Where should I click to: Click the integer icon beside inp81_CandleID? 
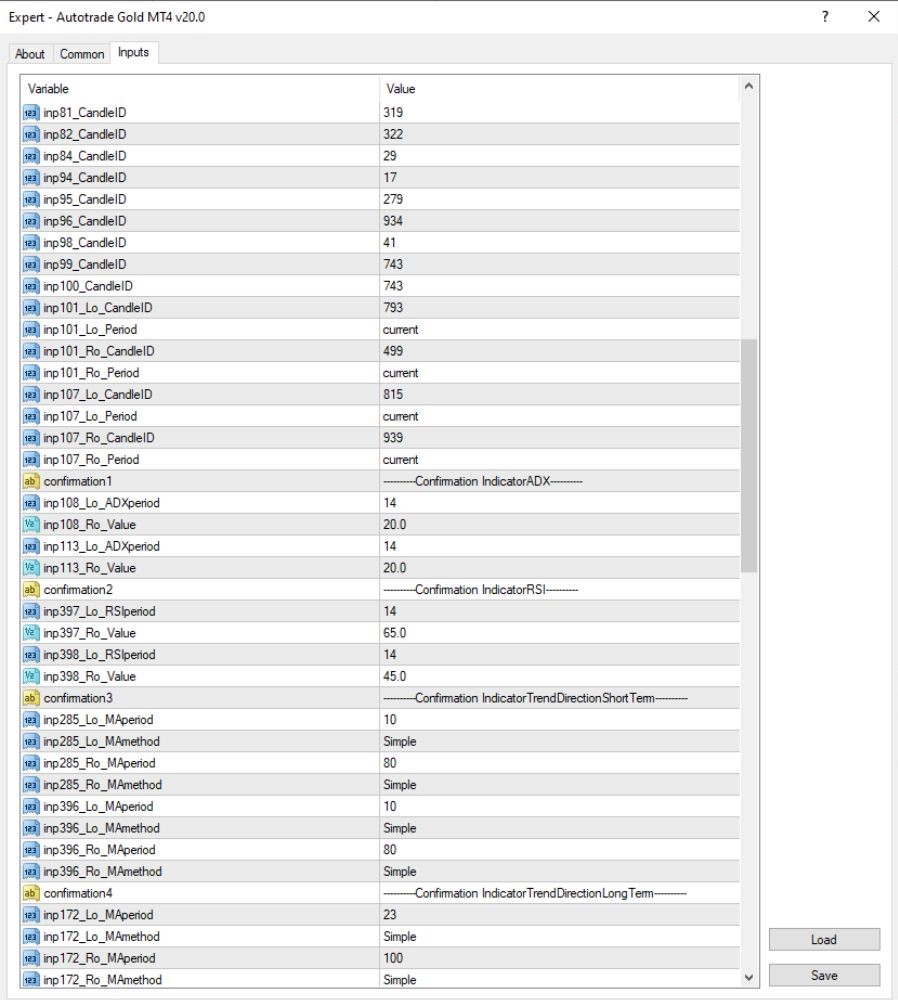click(31, 113)
